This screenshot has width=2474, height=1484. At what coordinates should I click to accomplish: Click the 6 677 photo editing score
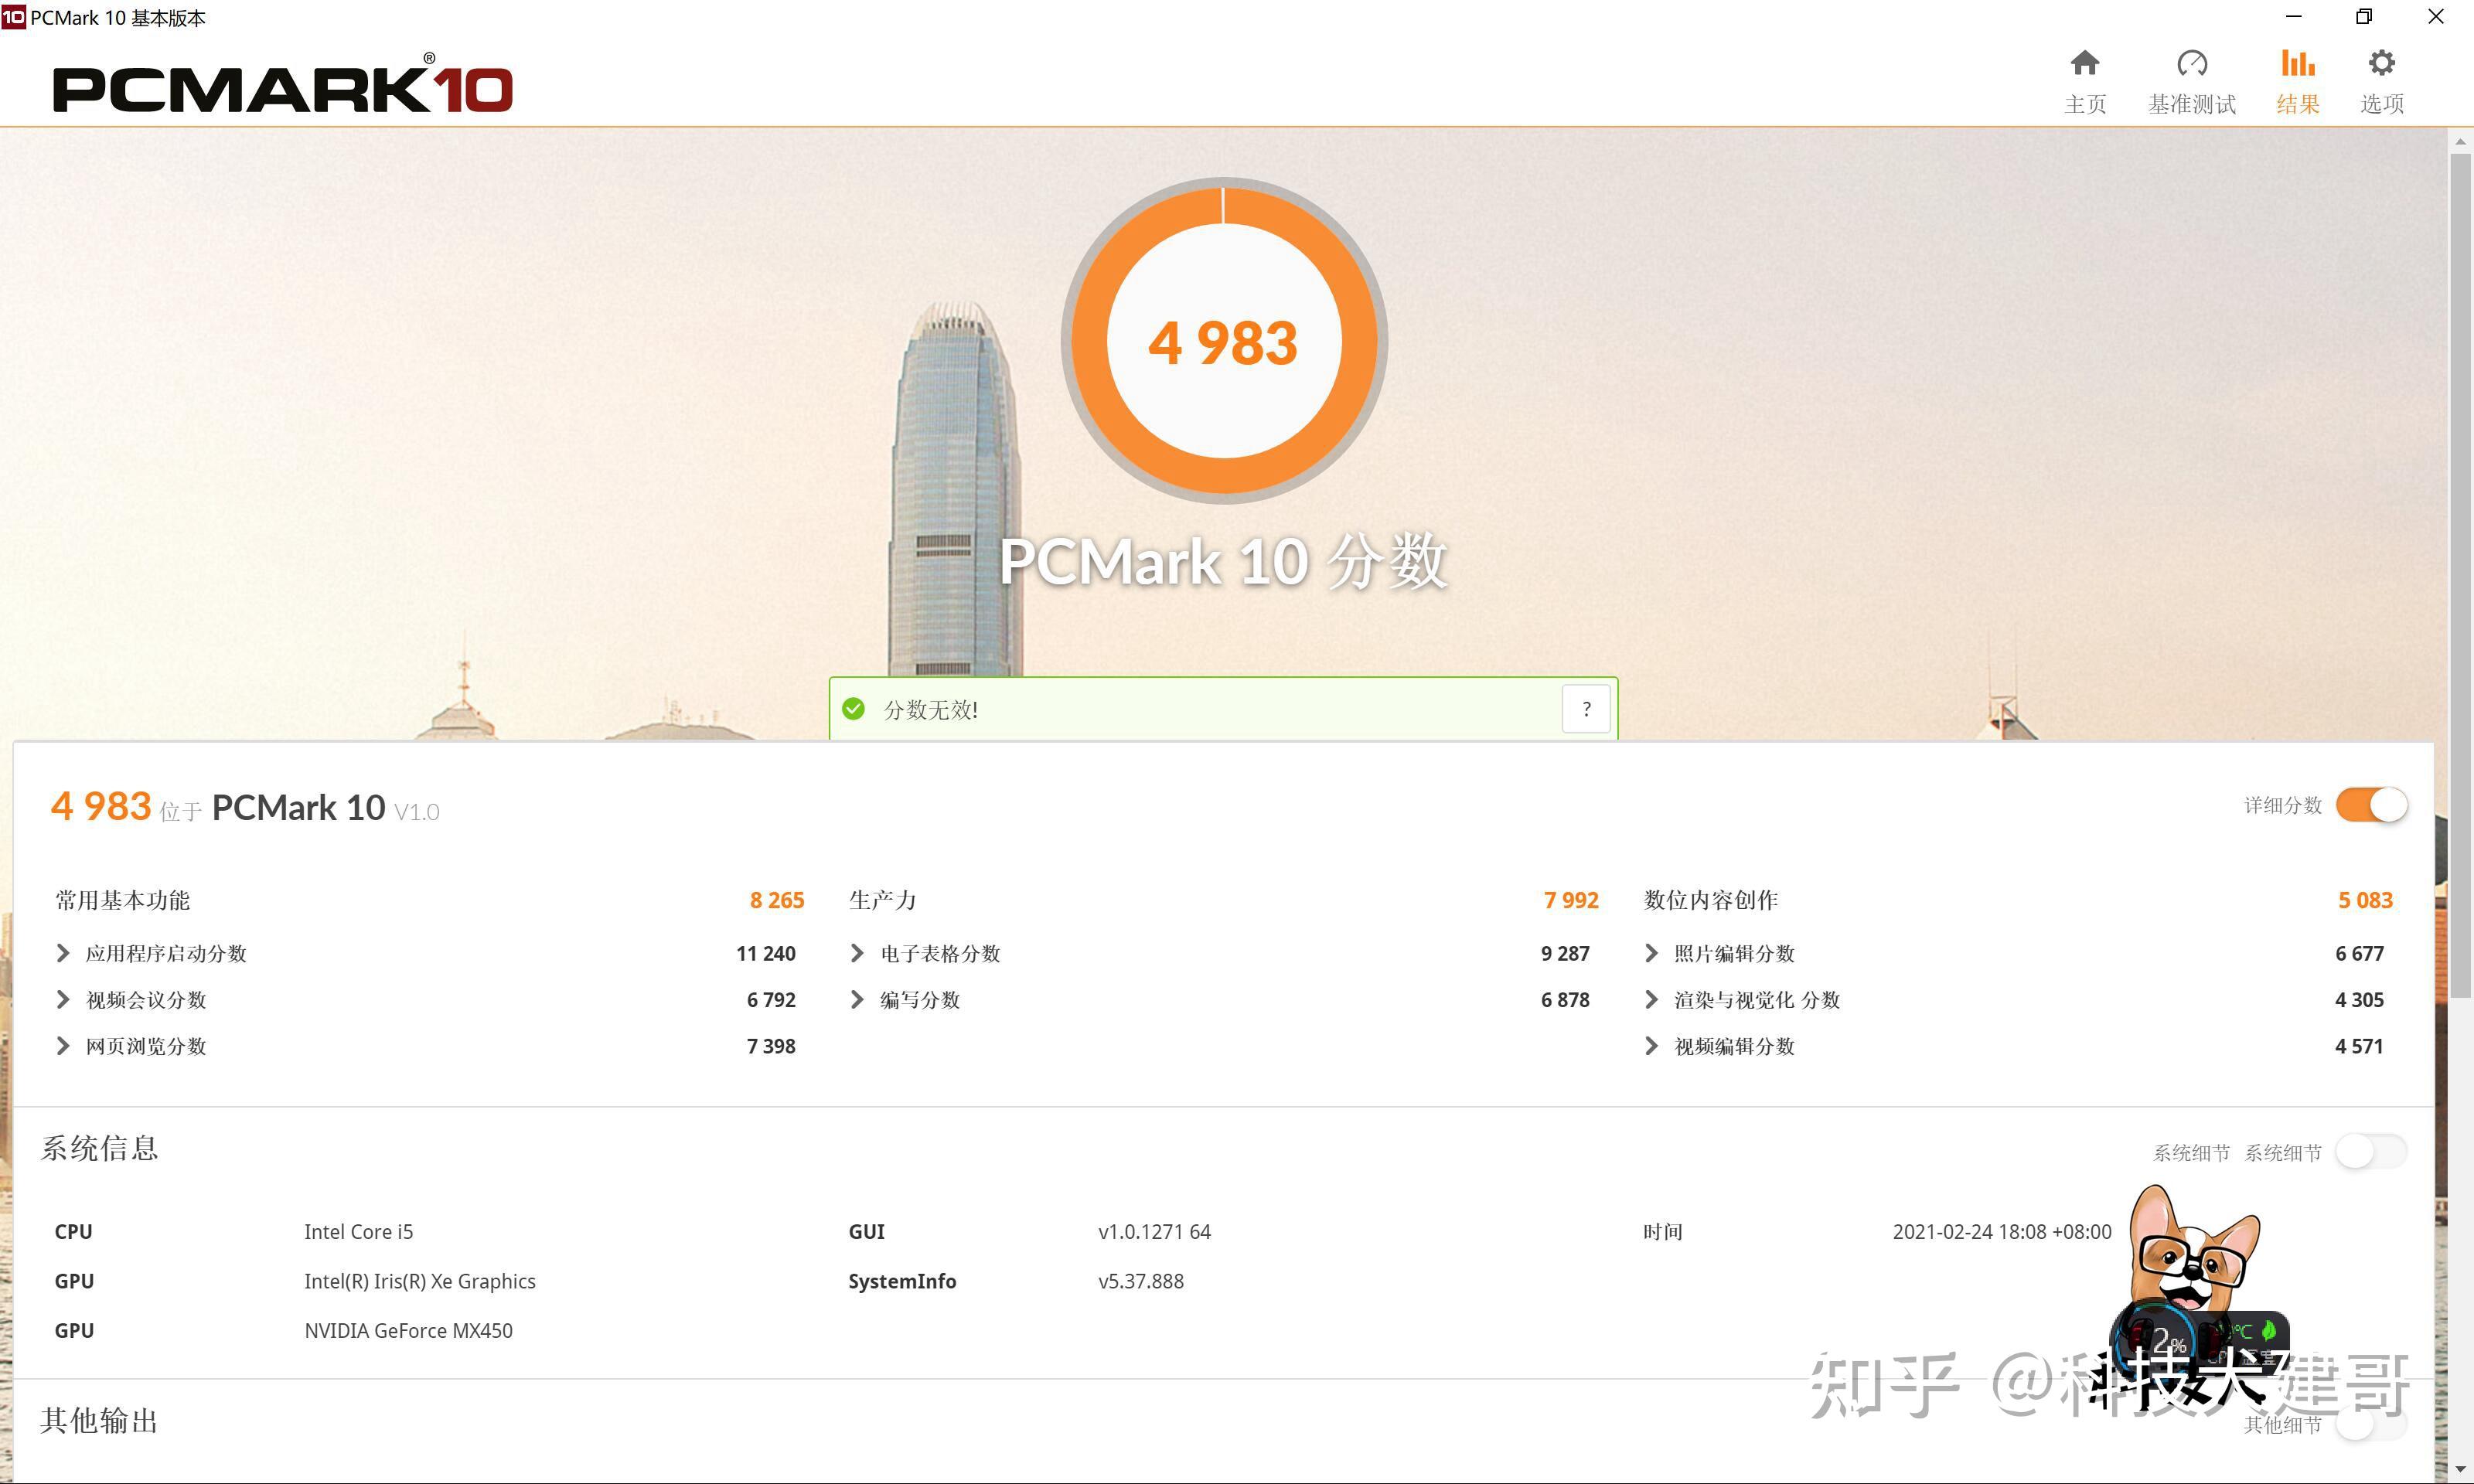click(x=2359, y=953)
